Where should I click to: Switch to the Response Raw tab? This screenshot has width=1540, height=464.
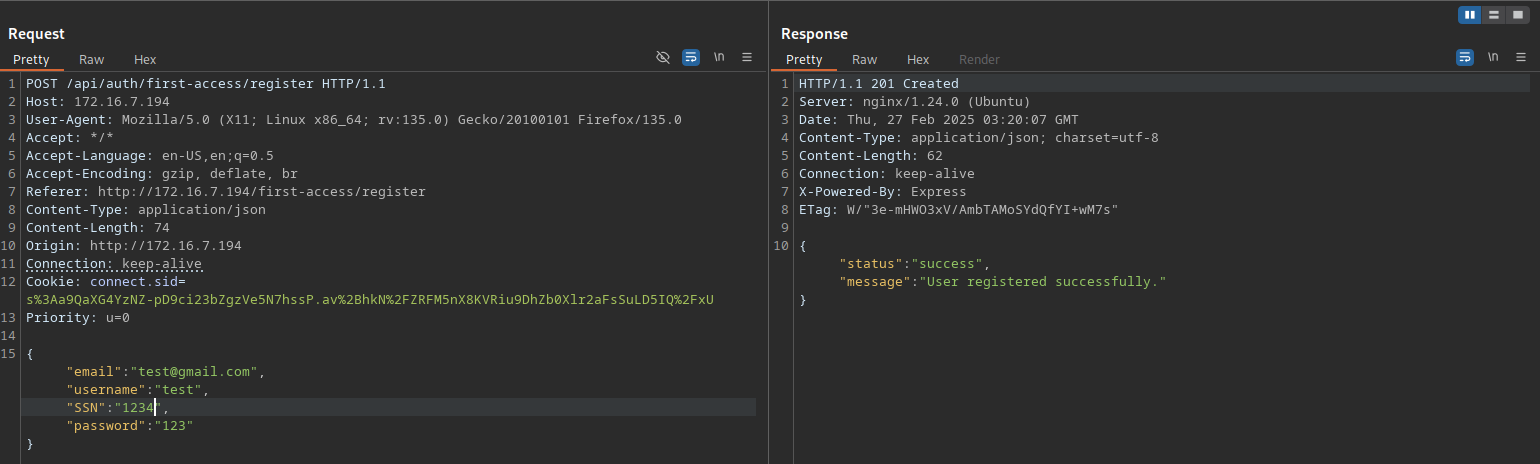864,60
